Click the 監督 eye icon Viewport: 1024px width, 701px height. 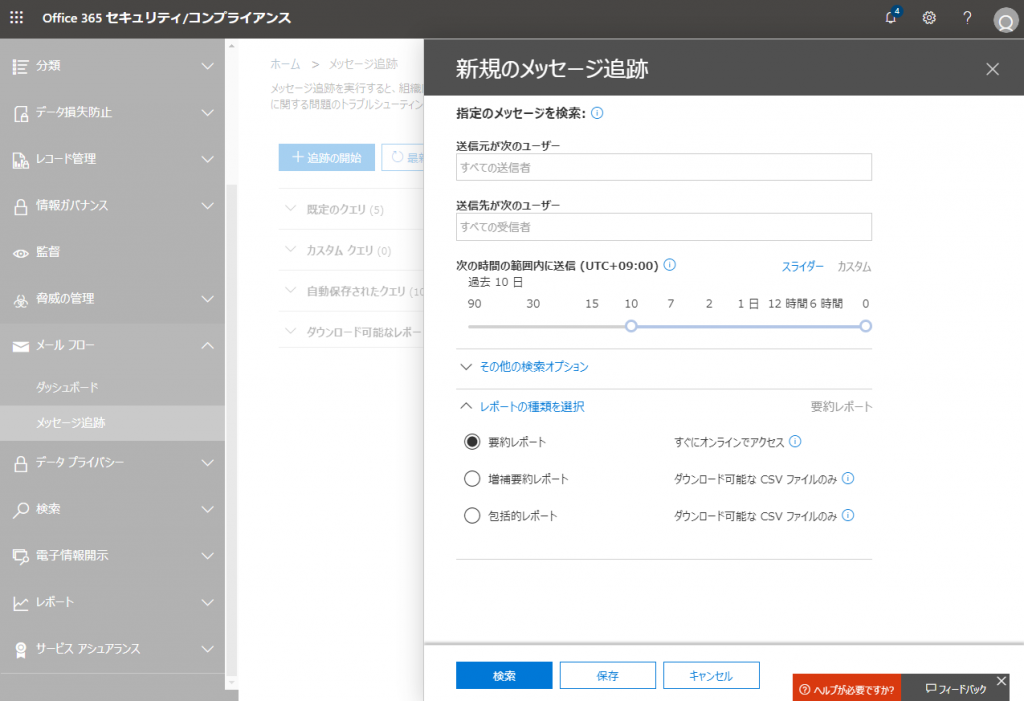[21, 253]
